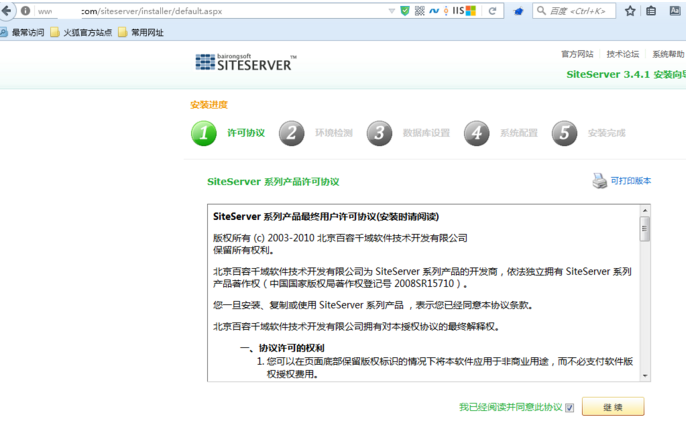
Task: Click the Aa reader toolbar icon
Action: pos(675,11)
